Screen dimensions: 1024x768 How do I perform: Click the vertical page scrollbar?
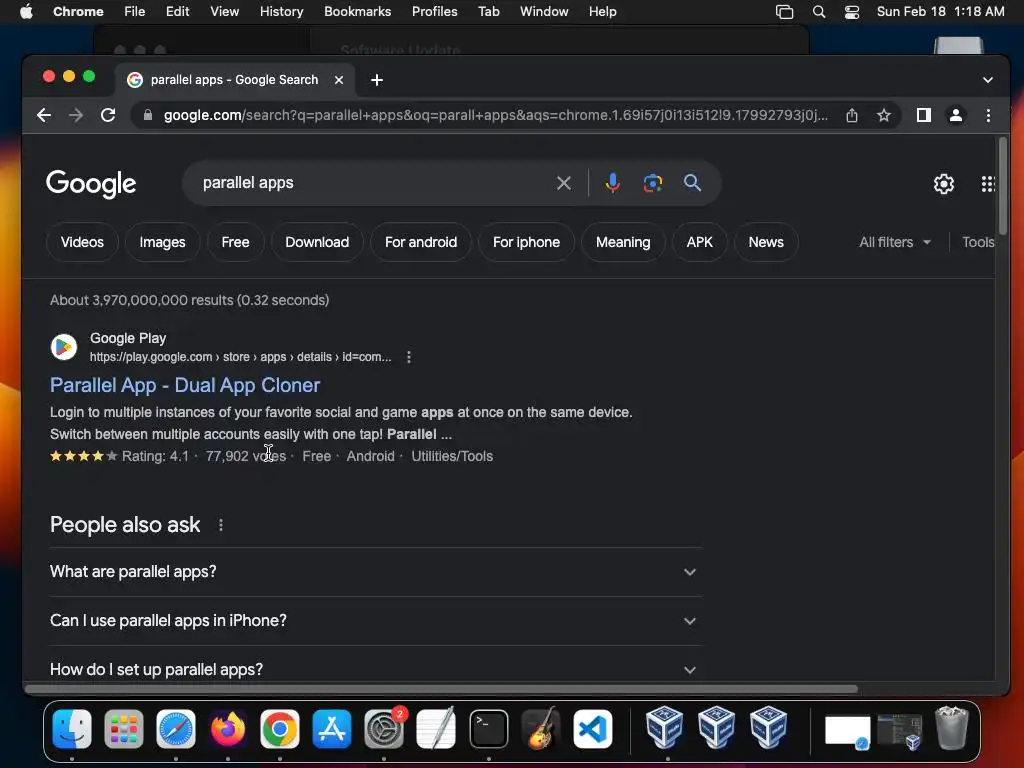(1002, 186)
